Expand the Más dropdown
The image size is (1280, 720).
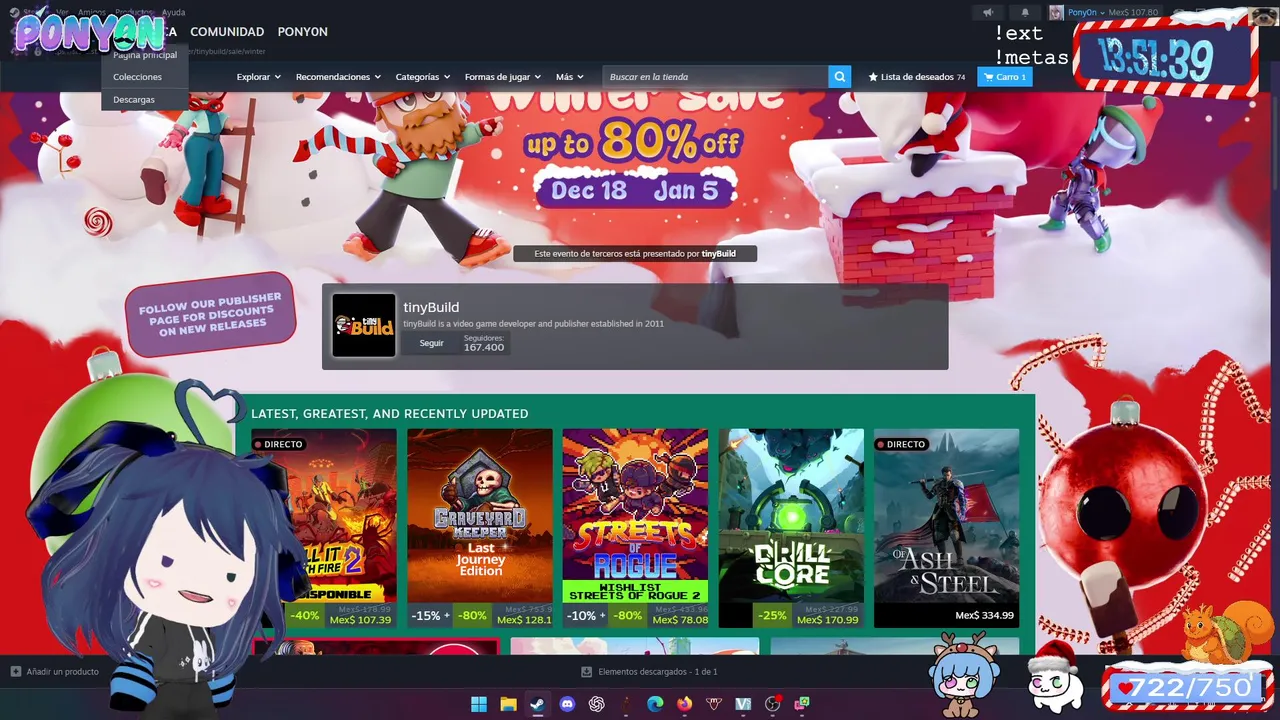[x=570, y=77]
